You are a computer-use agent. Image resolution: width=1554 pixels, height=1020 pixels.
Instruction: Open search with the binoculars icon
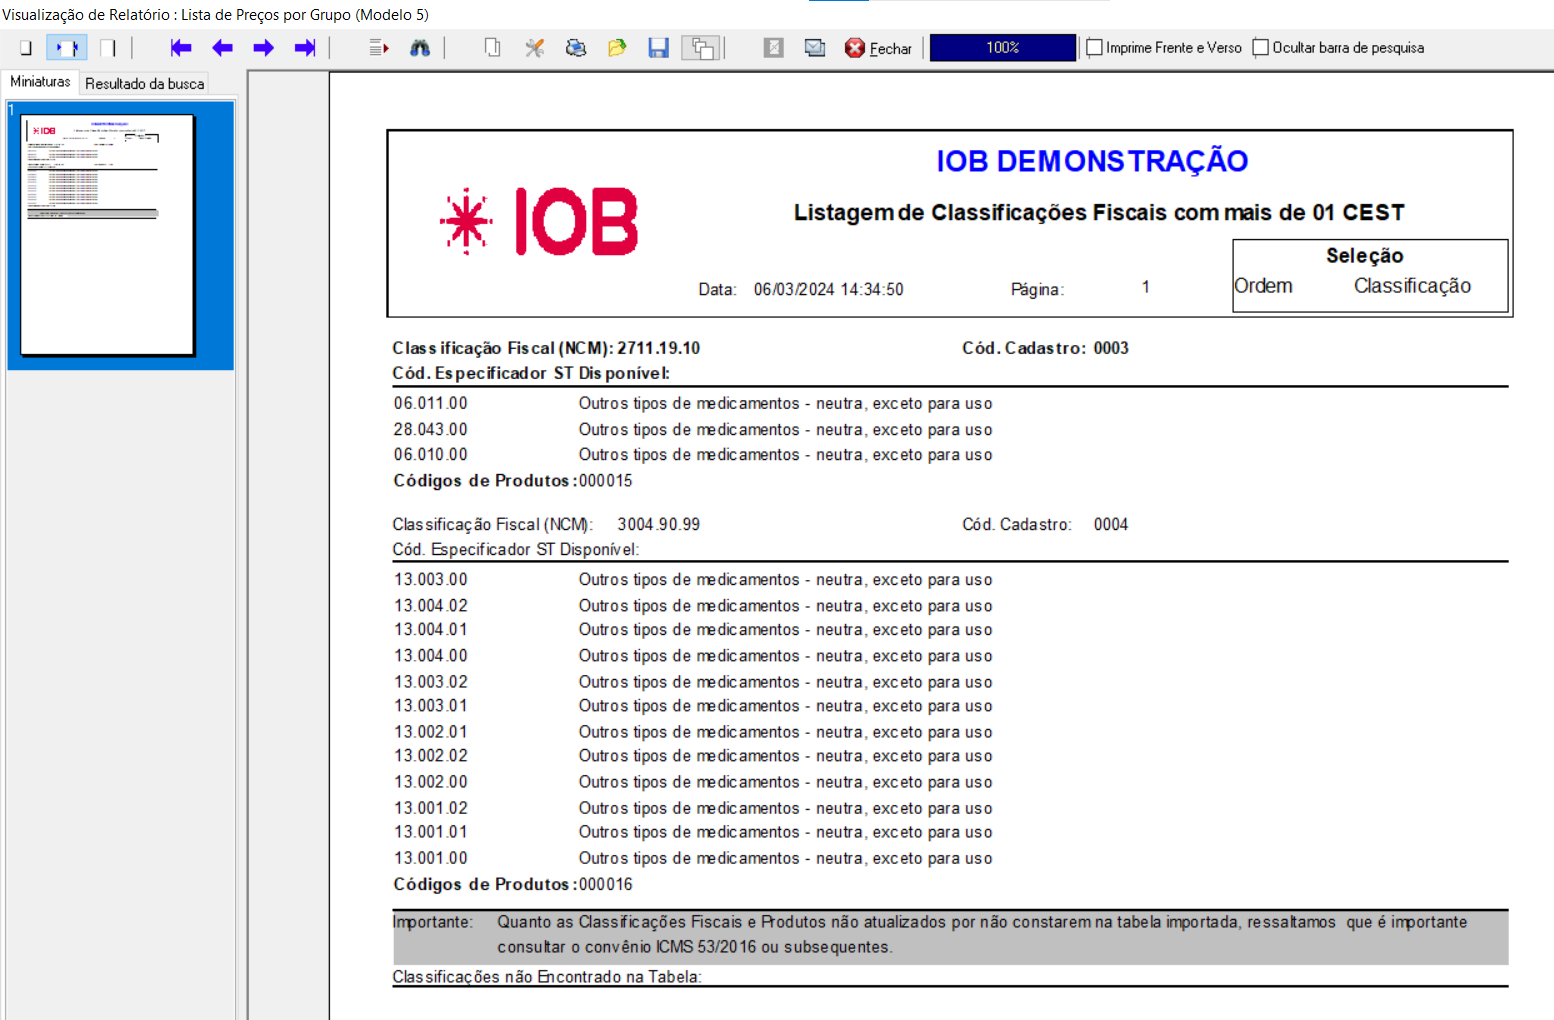[x=420, y=48]
